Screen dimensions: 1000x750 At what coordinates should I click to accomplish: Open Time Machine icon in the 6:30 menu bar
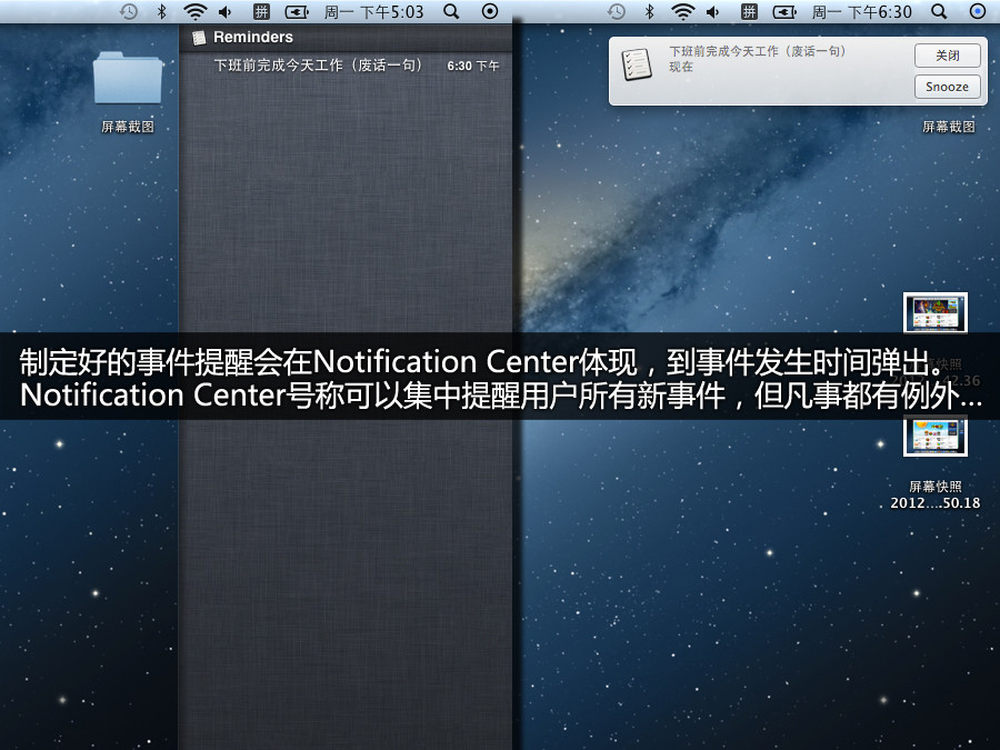pyautogui.click(x=617, y=11)
